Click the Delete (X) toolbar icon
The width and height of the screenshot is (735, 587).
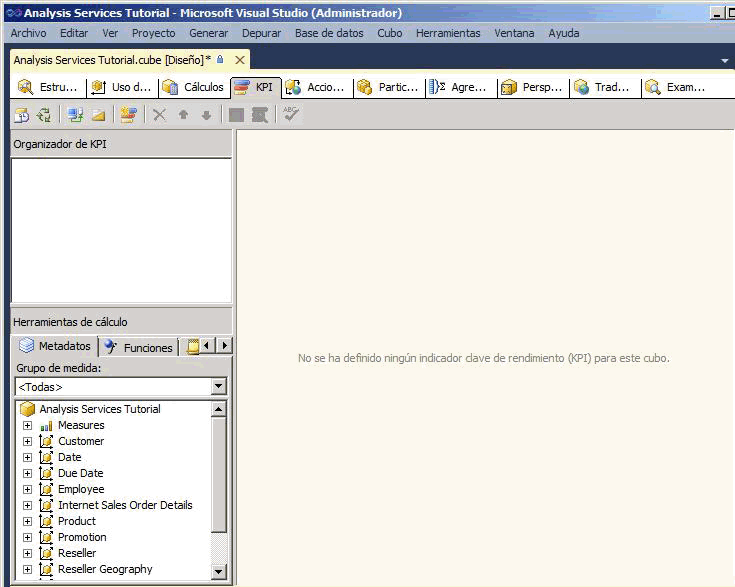click(159, 115)
